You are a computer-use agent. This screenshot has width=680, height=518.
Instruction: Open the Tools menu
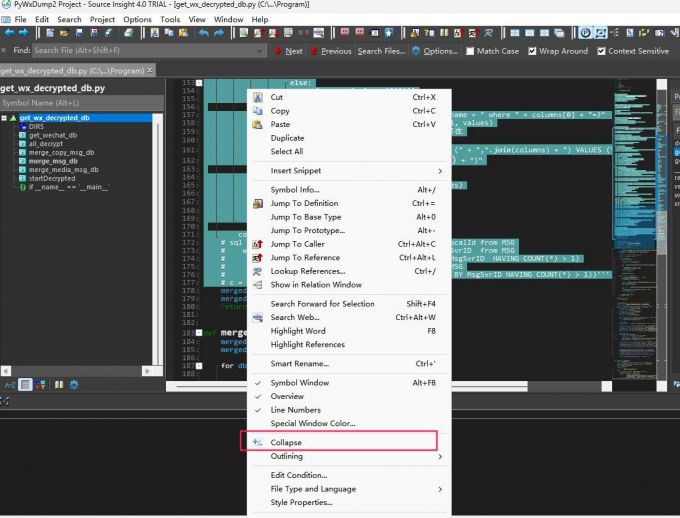pos(170,20)
